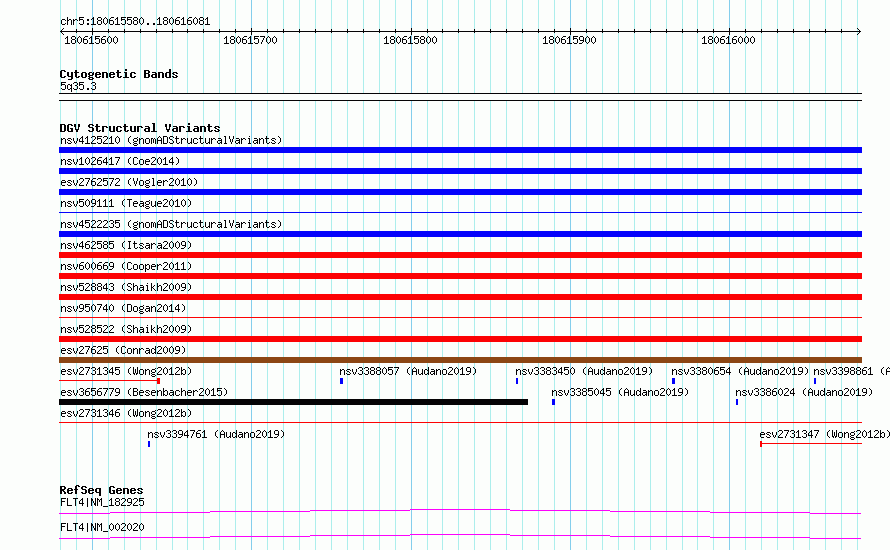Click ruler position 180616000
The height and width of the screenshot is (550, 890).
[728, 40]
